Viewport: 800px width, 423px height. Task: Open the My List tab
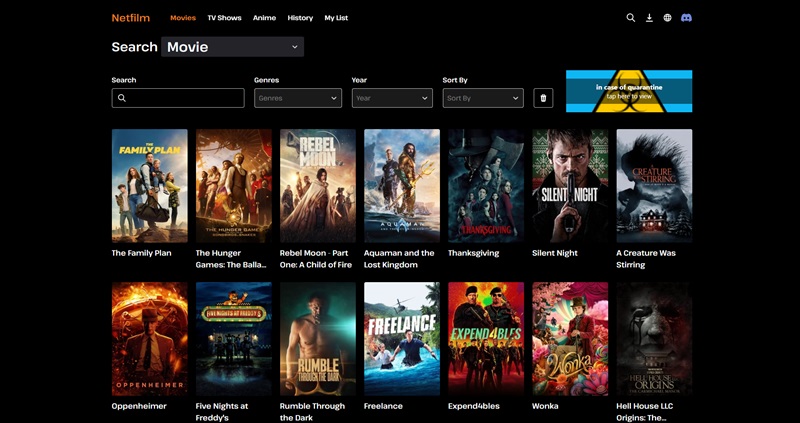pyautogui.click(x=336, y=18)
